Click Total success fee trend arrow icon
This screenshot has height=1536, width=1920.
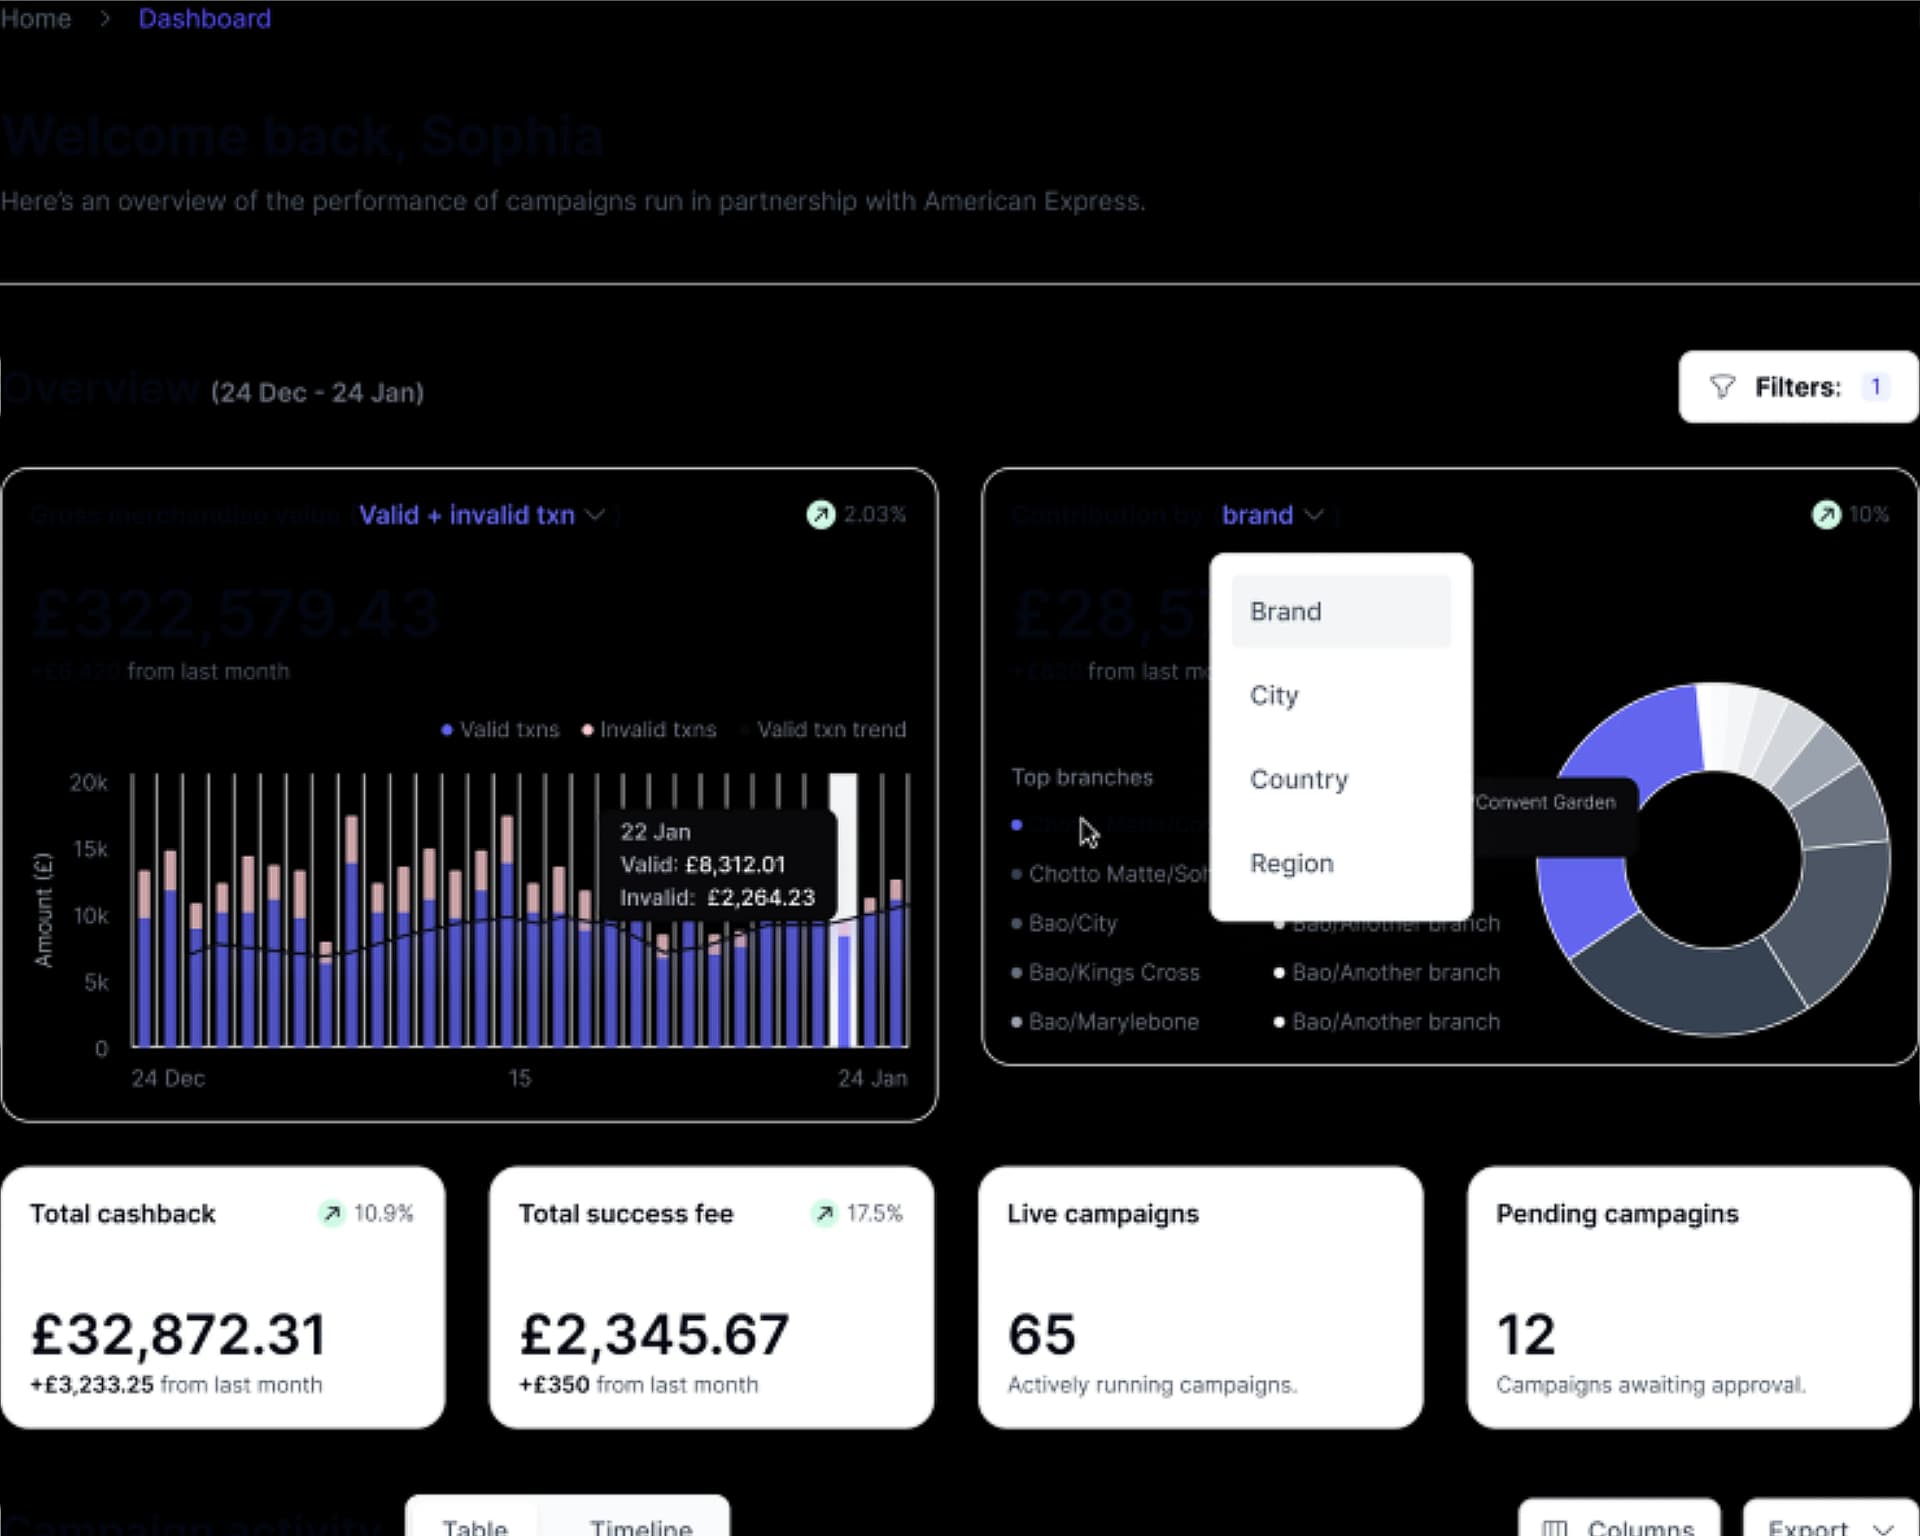coord(824,1213)
